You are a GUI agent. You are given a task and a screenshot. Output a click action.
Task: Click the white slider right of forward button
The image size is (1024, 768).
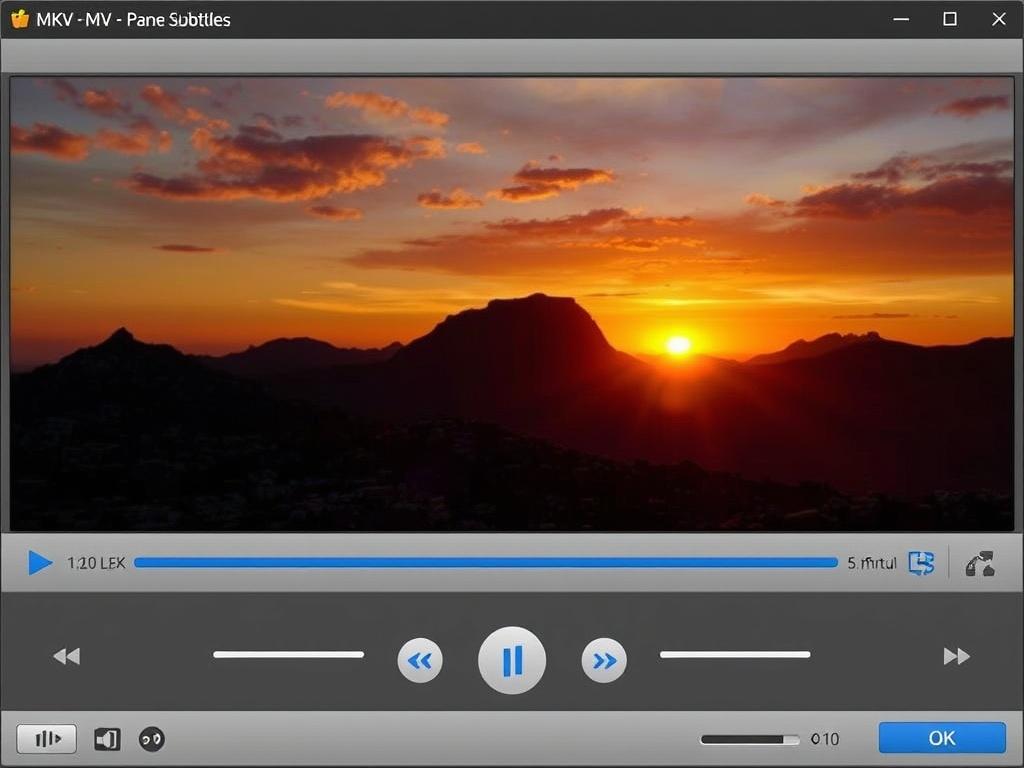pyautogui.click(x=735, y=655)
